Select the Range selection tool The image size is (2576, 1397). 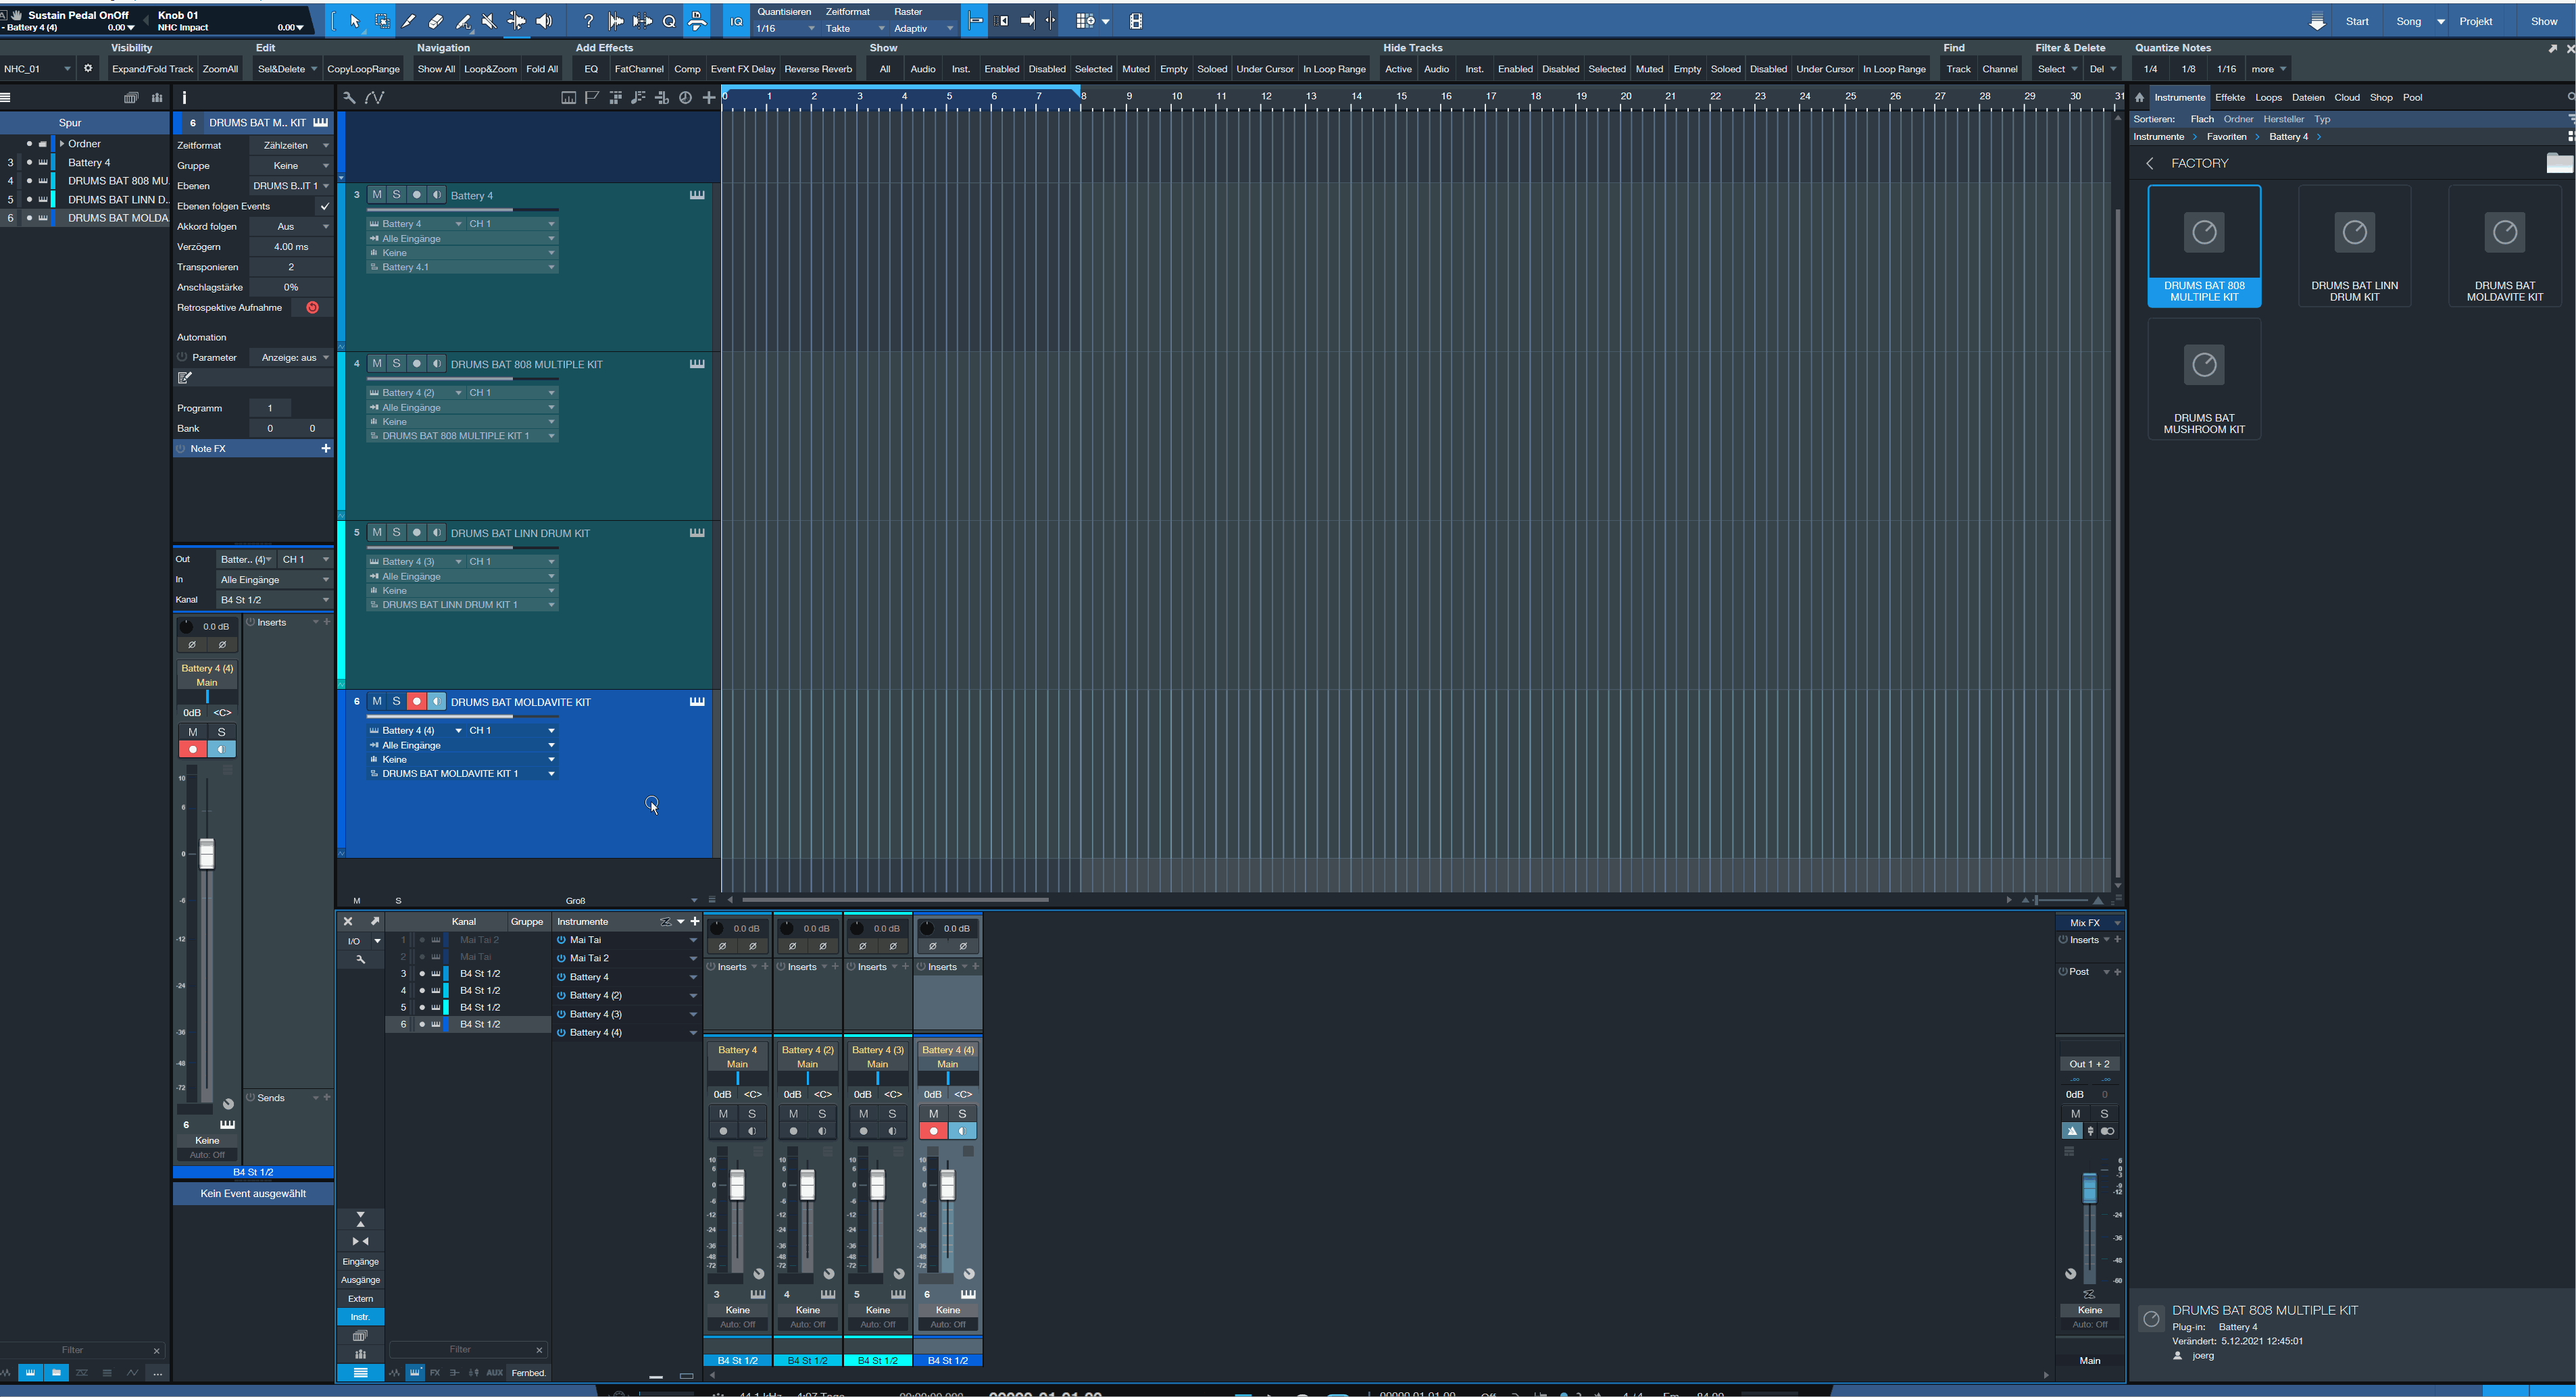[x=382, y=21]
